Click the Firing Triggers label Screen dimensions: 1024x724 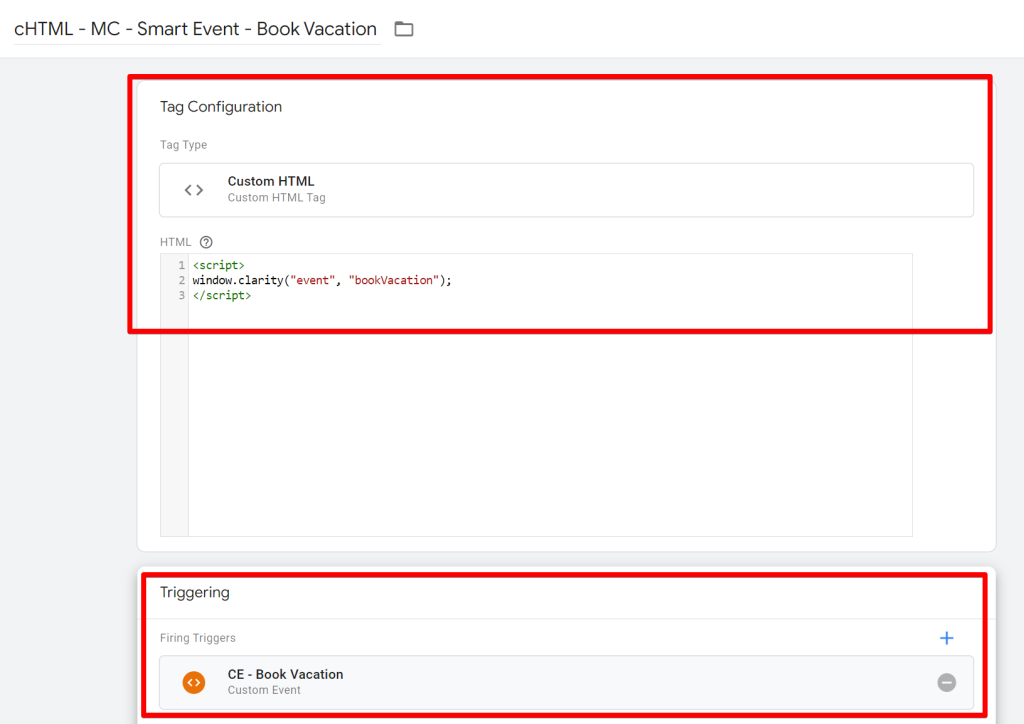198,638
